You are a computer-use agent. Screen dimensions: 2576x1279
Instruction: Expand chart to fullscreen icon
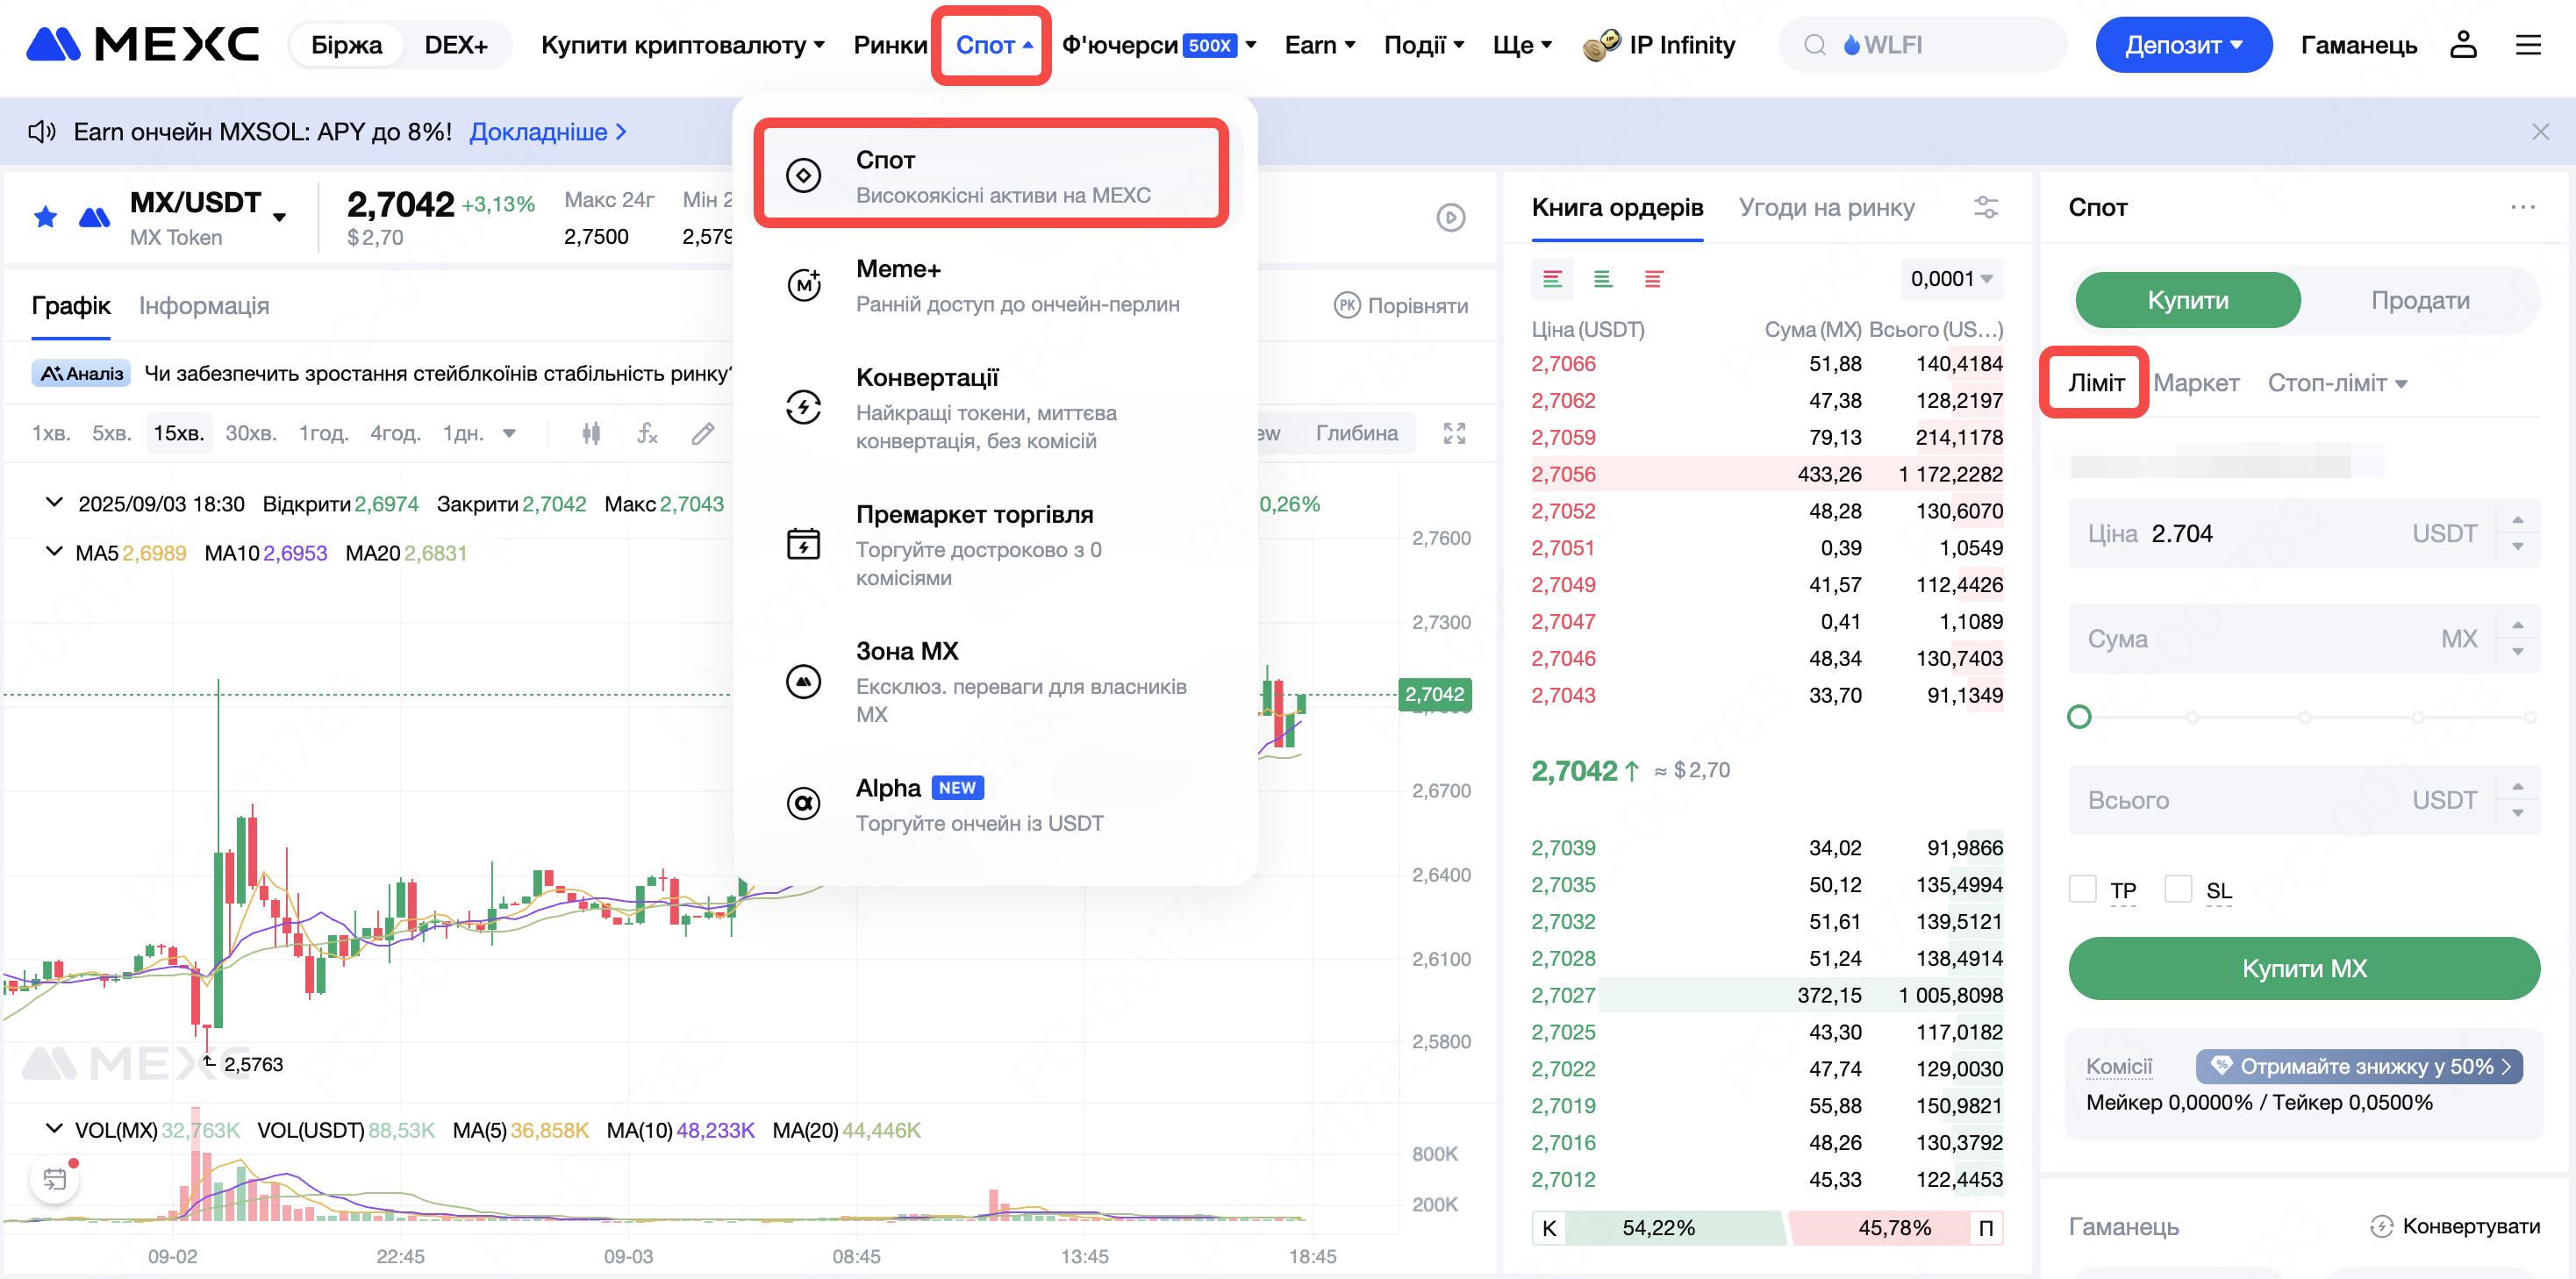(x=1454, y=433)
